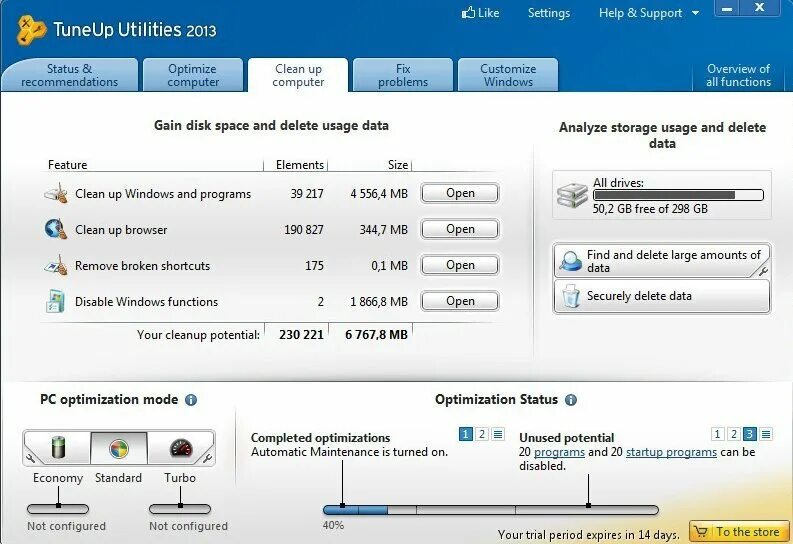This screenshot has width=793, height=544.
Task: Click the All drives disk stack icon
Action: tap(572, 196)
